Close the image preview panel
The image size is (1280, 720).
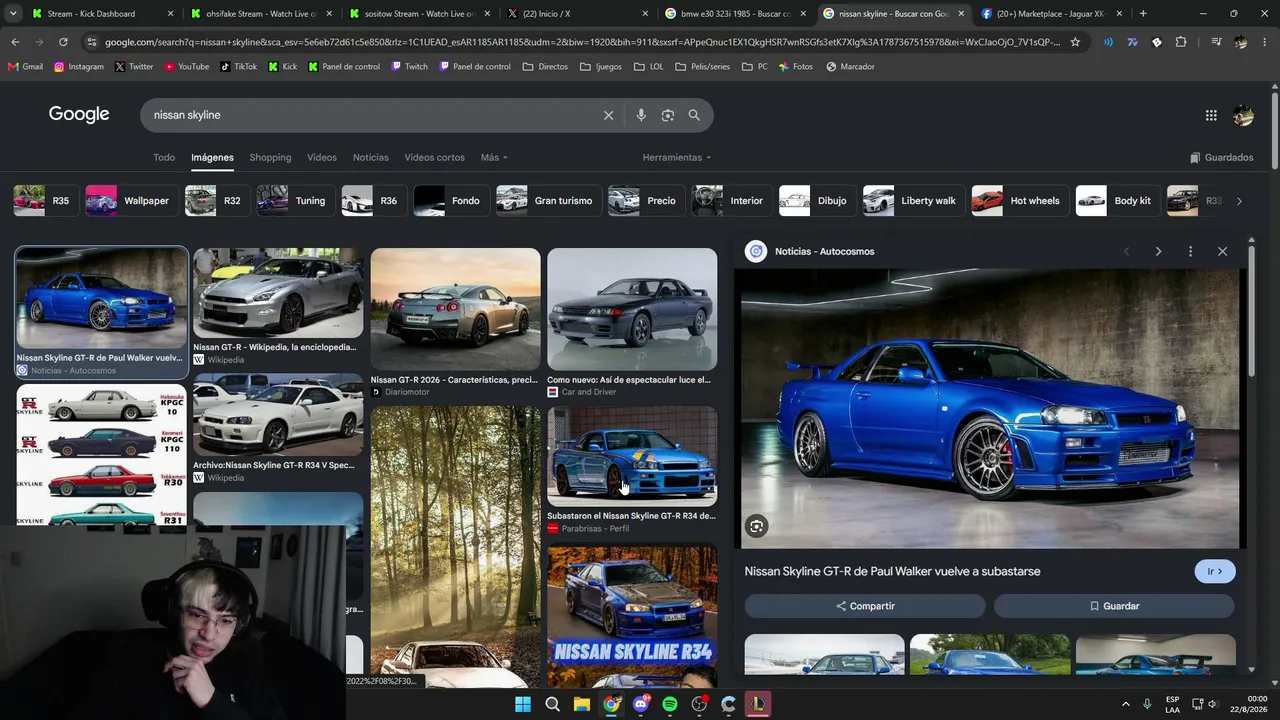pyautogui.click(x=1222, y=251)
